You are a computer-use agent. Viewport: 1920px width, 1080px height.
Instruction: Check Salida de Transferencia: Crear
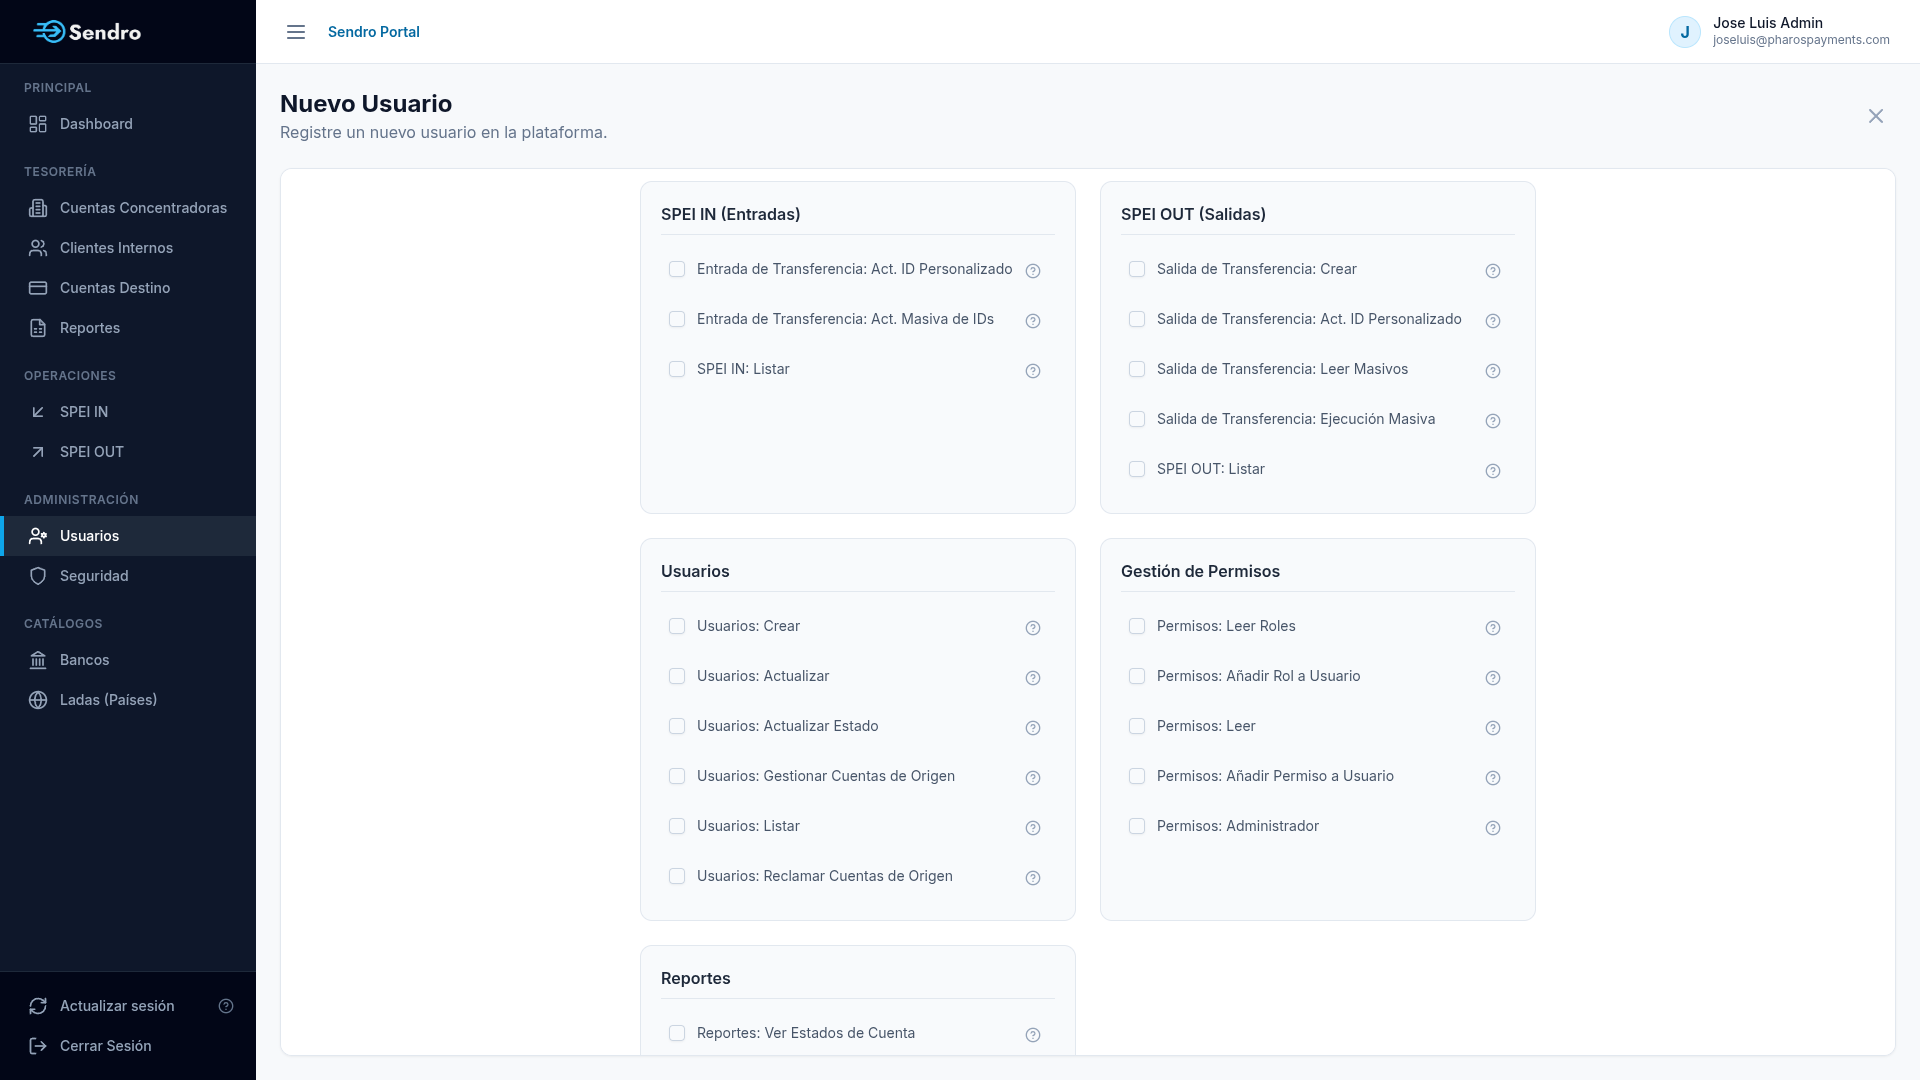(1137, 269)
